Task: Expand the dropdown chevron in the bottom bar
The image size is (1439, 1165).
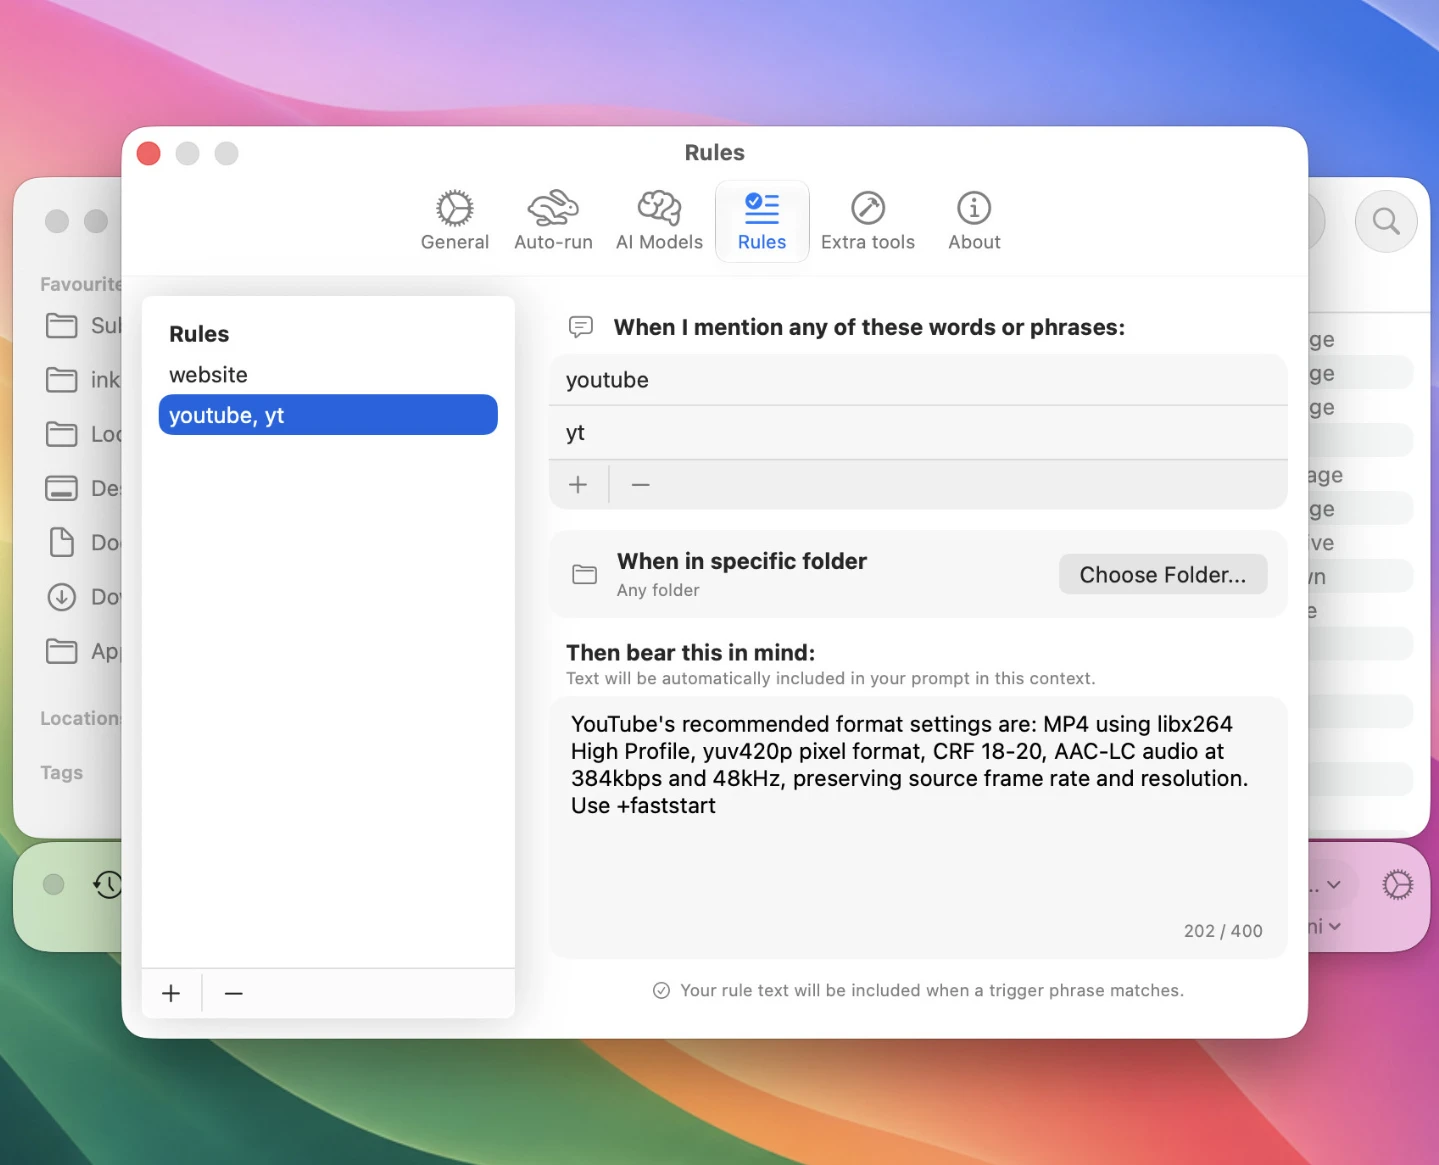Action: click(x=1334, y=885)
